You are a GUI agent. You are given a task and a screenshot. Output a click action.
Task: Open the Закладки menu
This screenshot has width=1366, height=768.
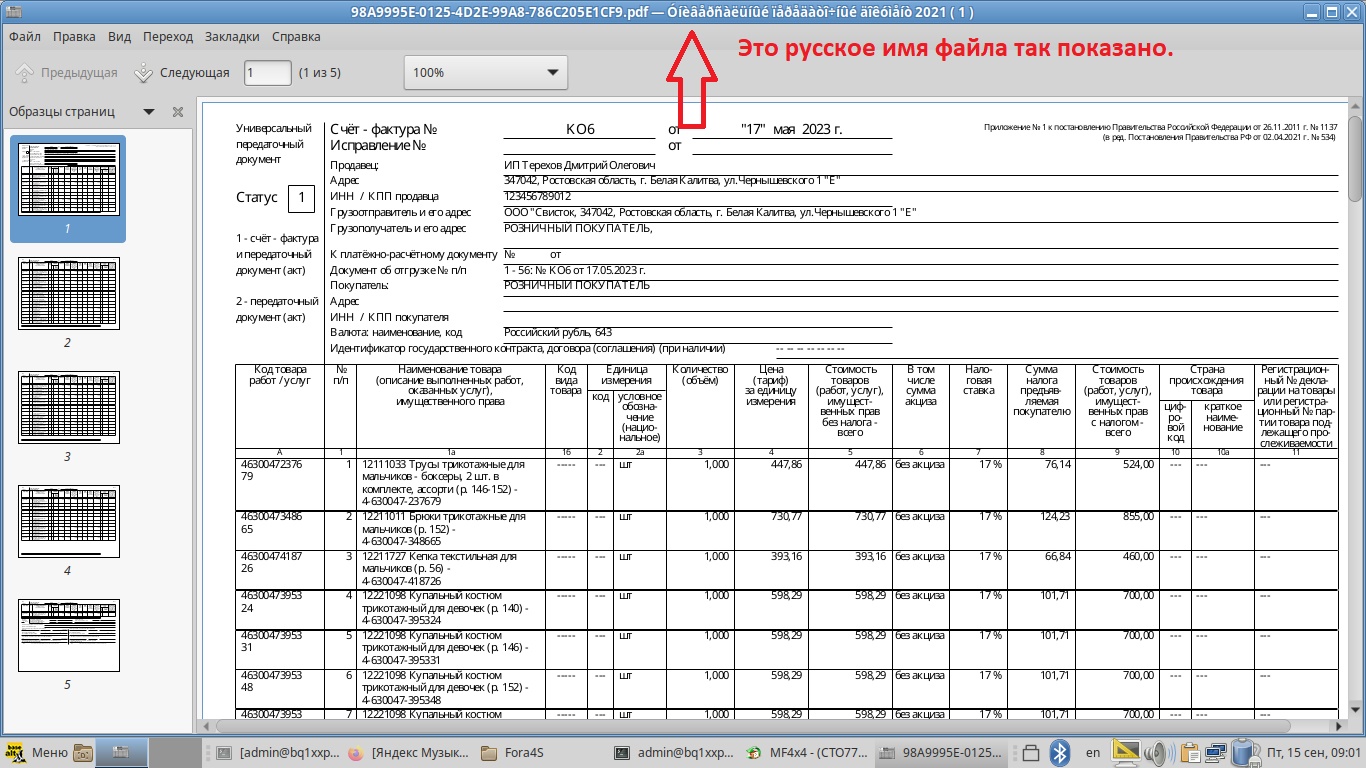tap(231, 37)
